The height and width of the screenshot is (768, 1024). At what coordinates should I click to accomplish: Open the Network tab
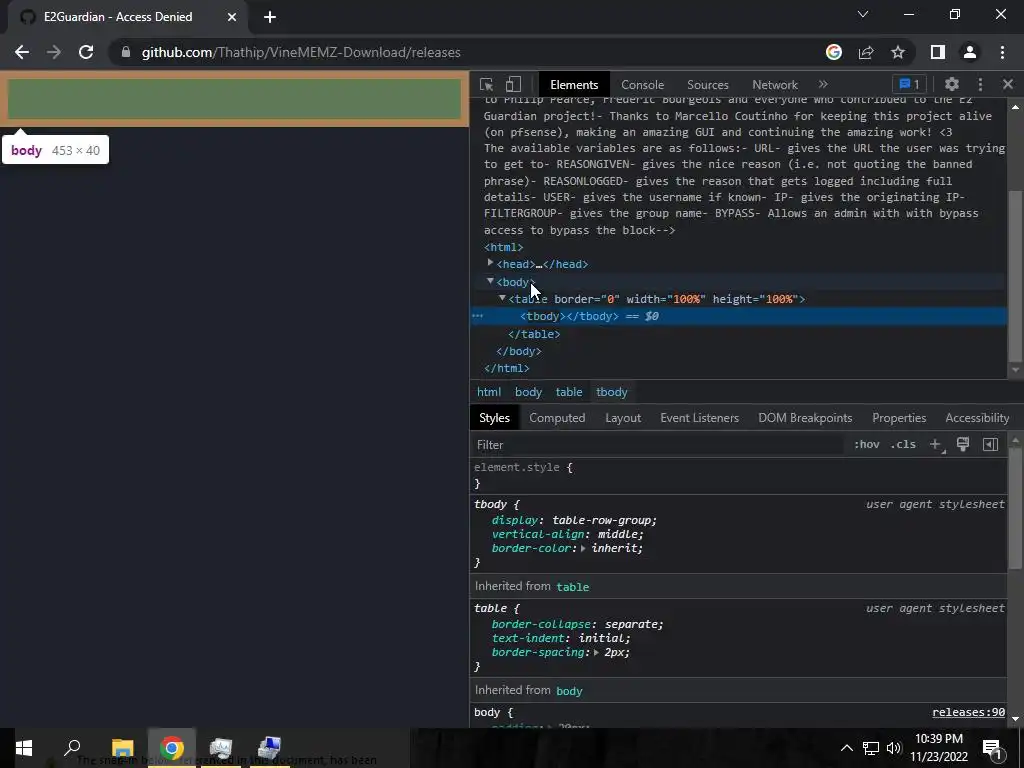(775, 85)
